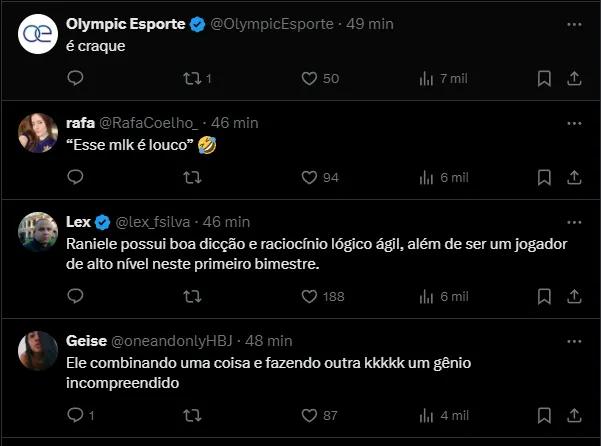Like rafa's "Esse mlk é louco" tweet
This screenshot has height=446, width=601.
tap(309, 177)
